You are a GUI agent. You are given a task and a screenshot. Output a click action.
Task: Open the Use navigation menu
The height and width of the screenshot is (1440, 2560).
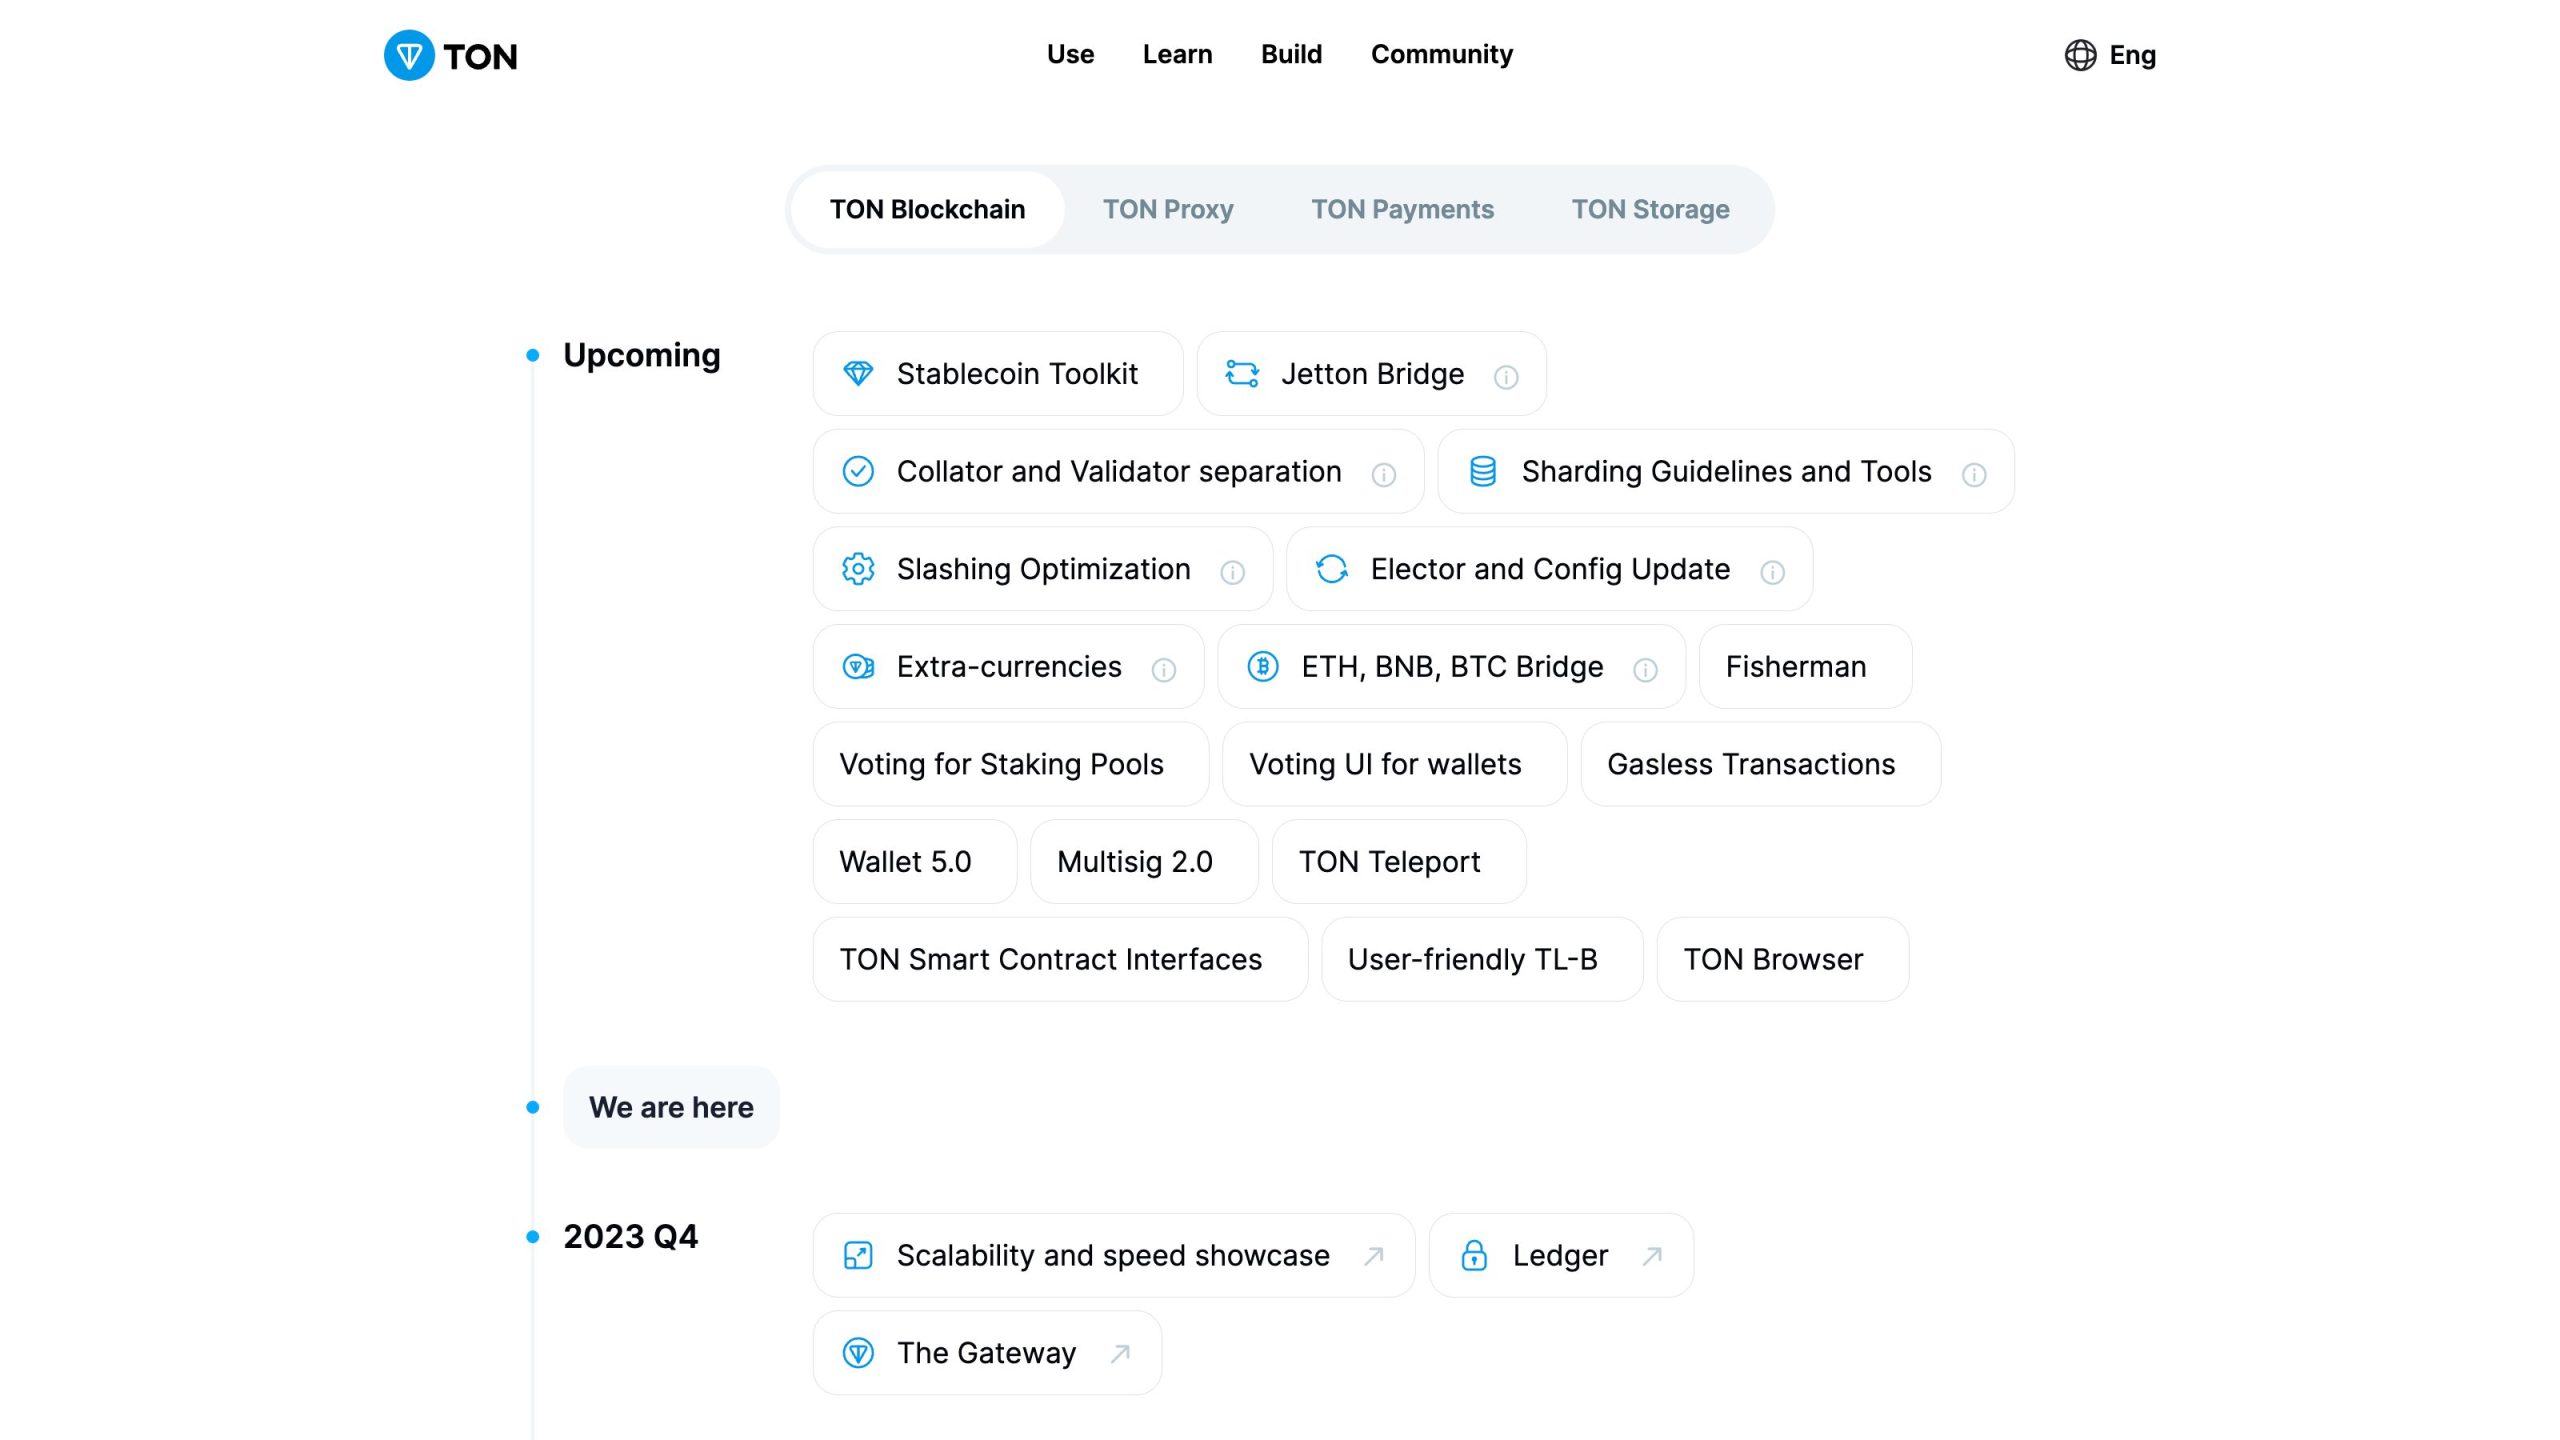pos(1070,54)
